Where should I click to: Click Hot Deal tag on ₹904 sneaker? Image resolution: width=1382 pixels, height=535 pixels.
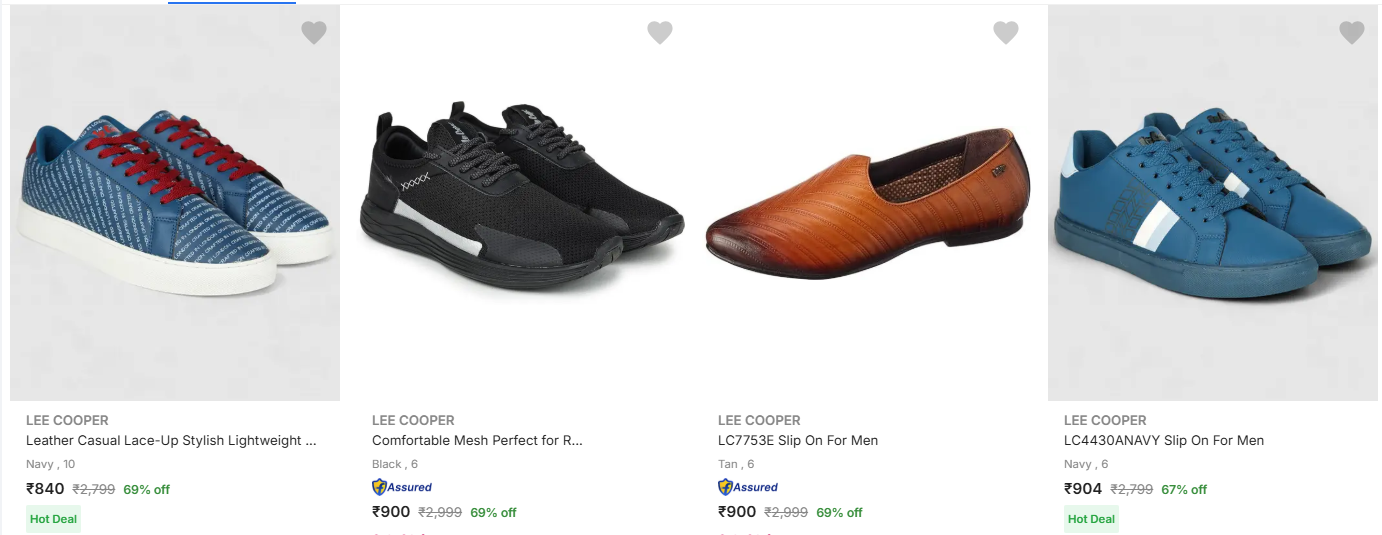(x=1091, y=519)
